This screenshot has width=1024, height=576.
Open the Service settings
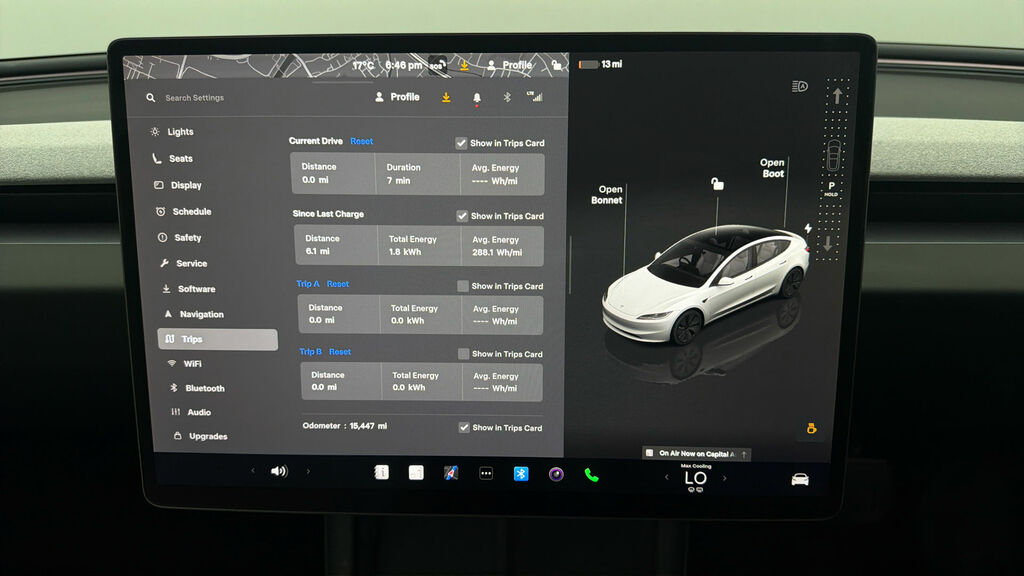184,263
